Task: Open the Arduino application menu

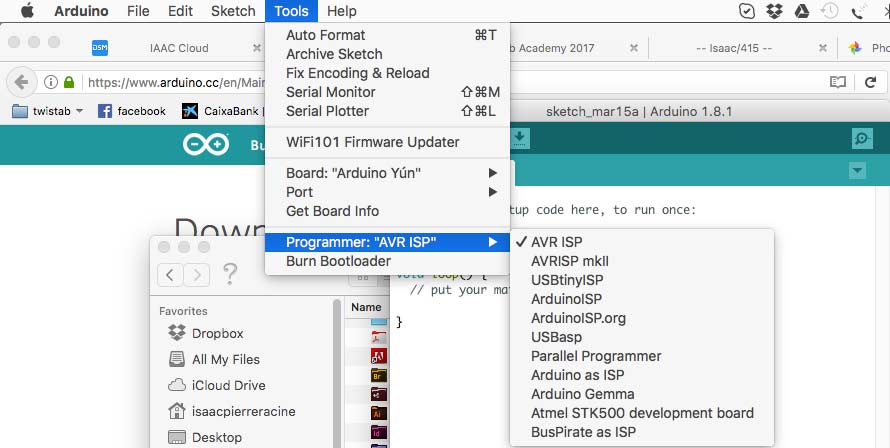Action: click(81, 11)
